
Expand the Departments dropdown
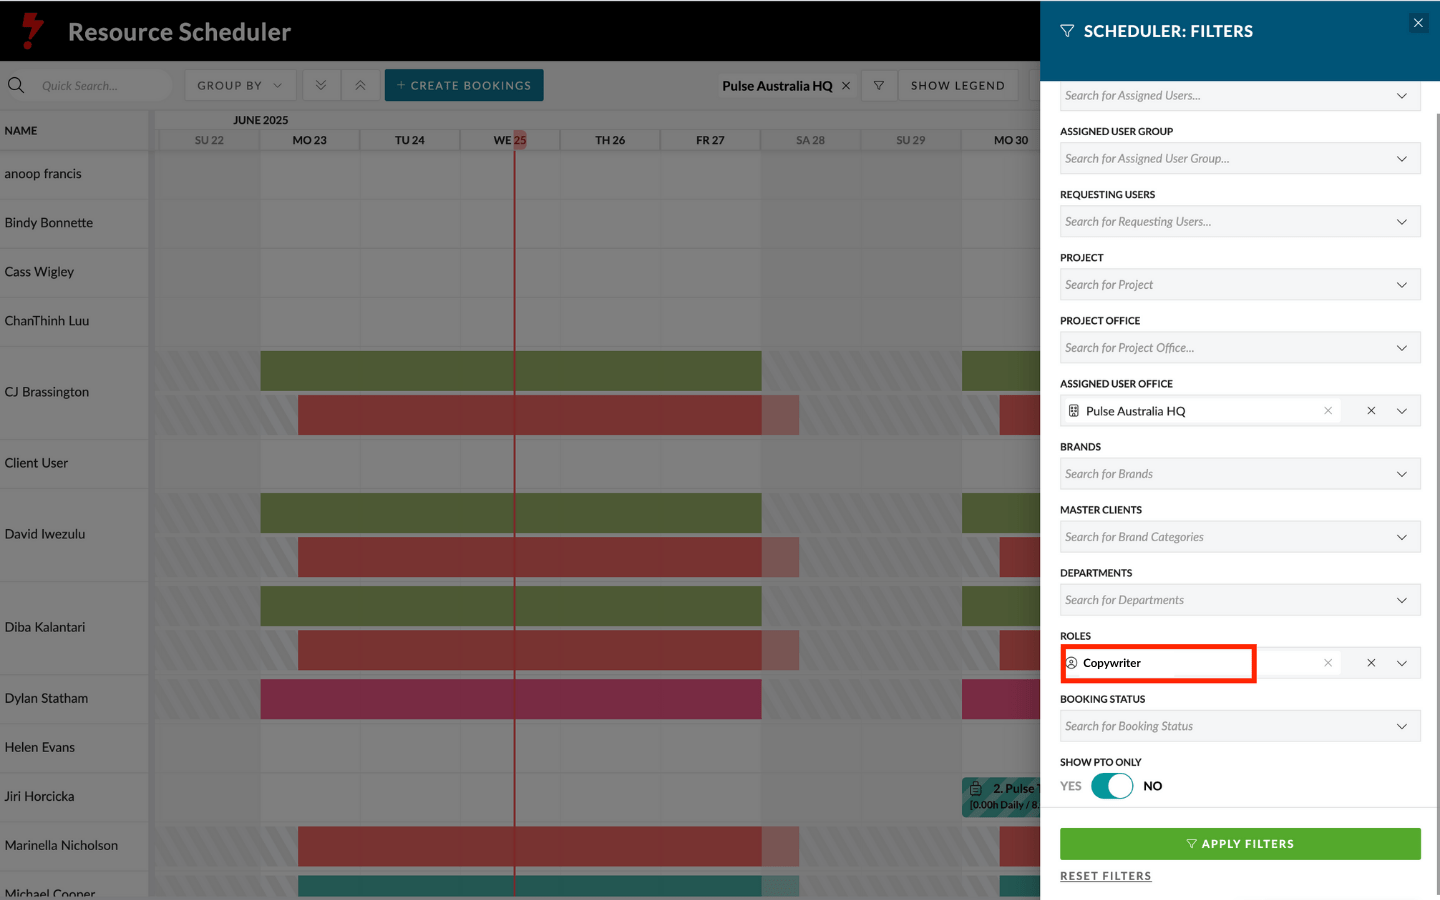point(1401,600)
